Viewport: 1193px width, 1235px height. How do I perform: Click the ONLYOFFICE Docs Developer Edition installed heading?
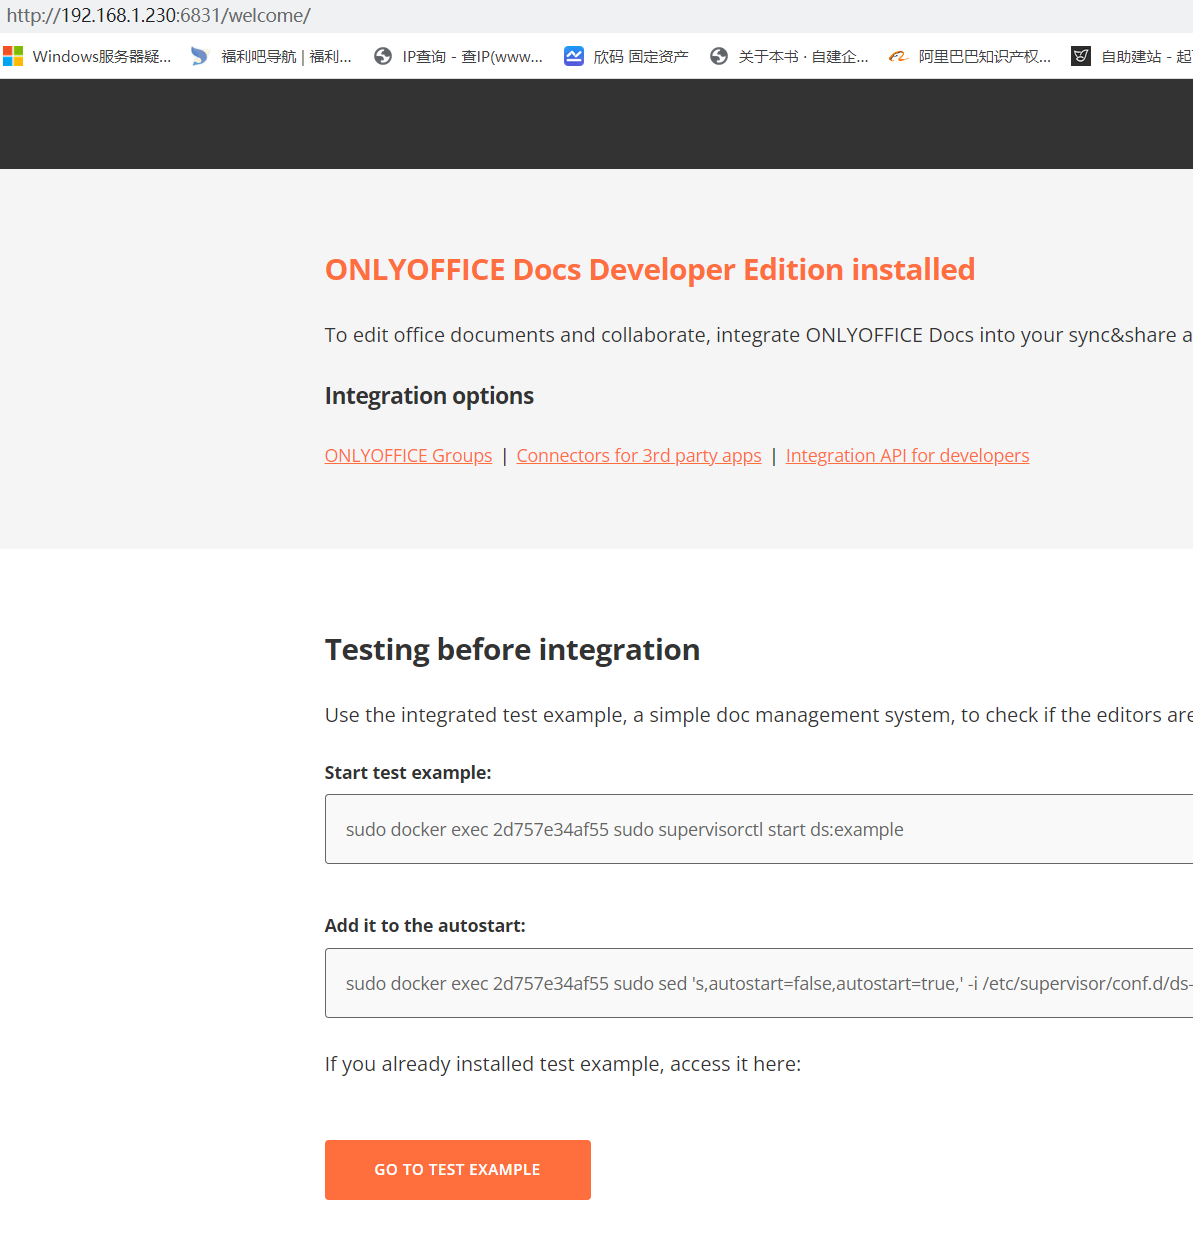pos(650,270)
